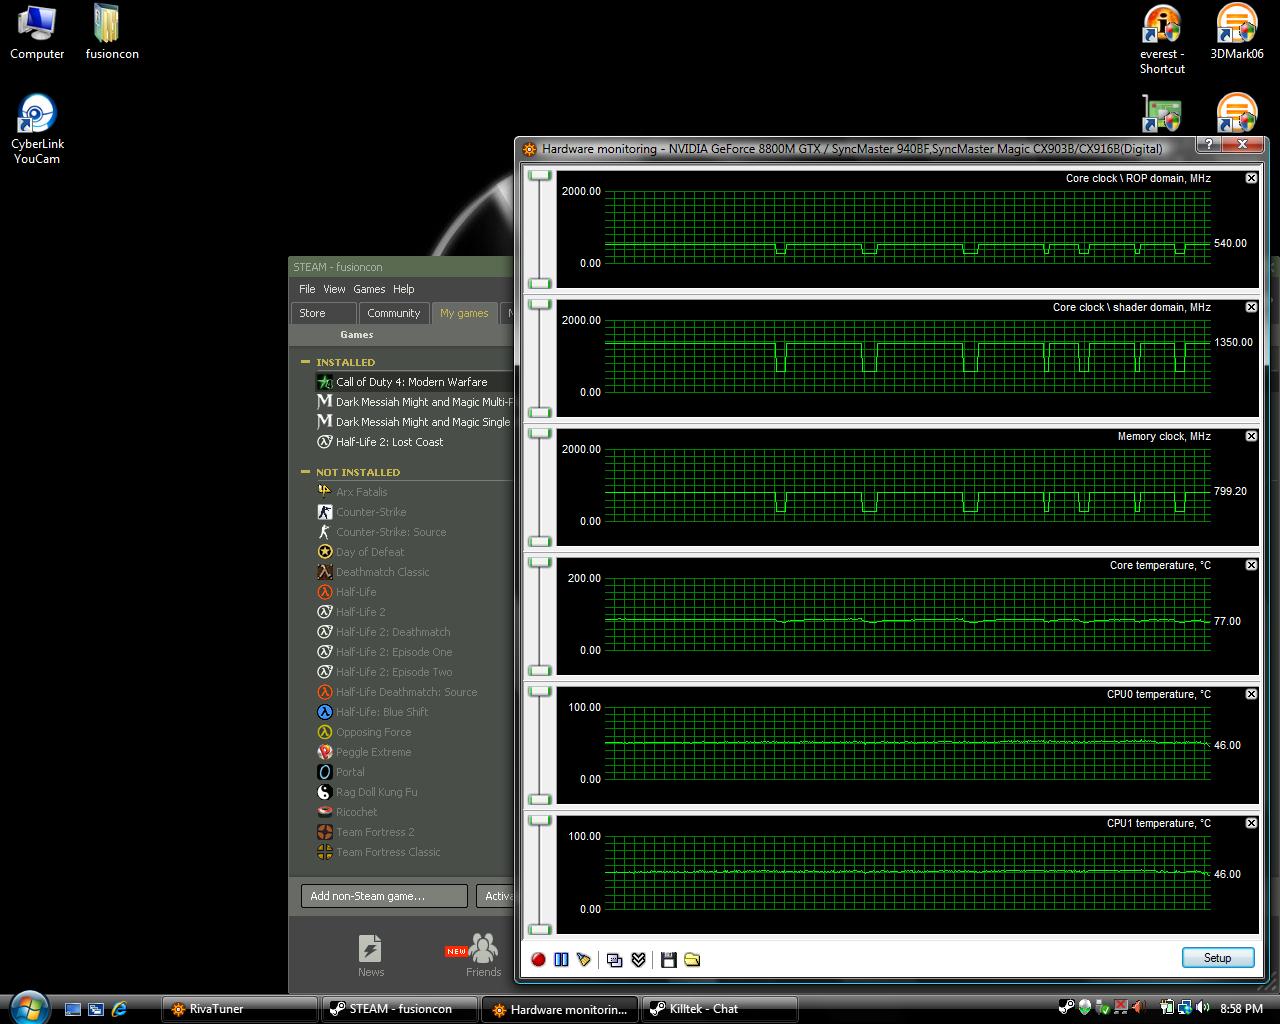The width and height of the screenshot is (1280, 1024).
Task: Click the Half-Life 2: Episode One icon
Action: tap(324, 652)
